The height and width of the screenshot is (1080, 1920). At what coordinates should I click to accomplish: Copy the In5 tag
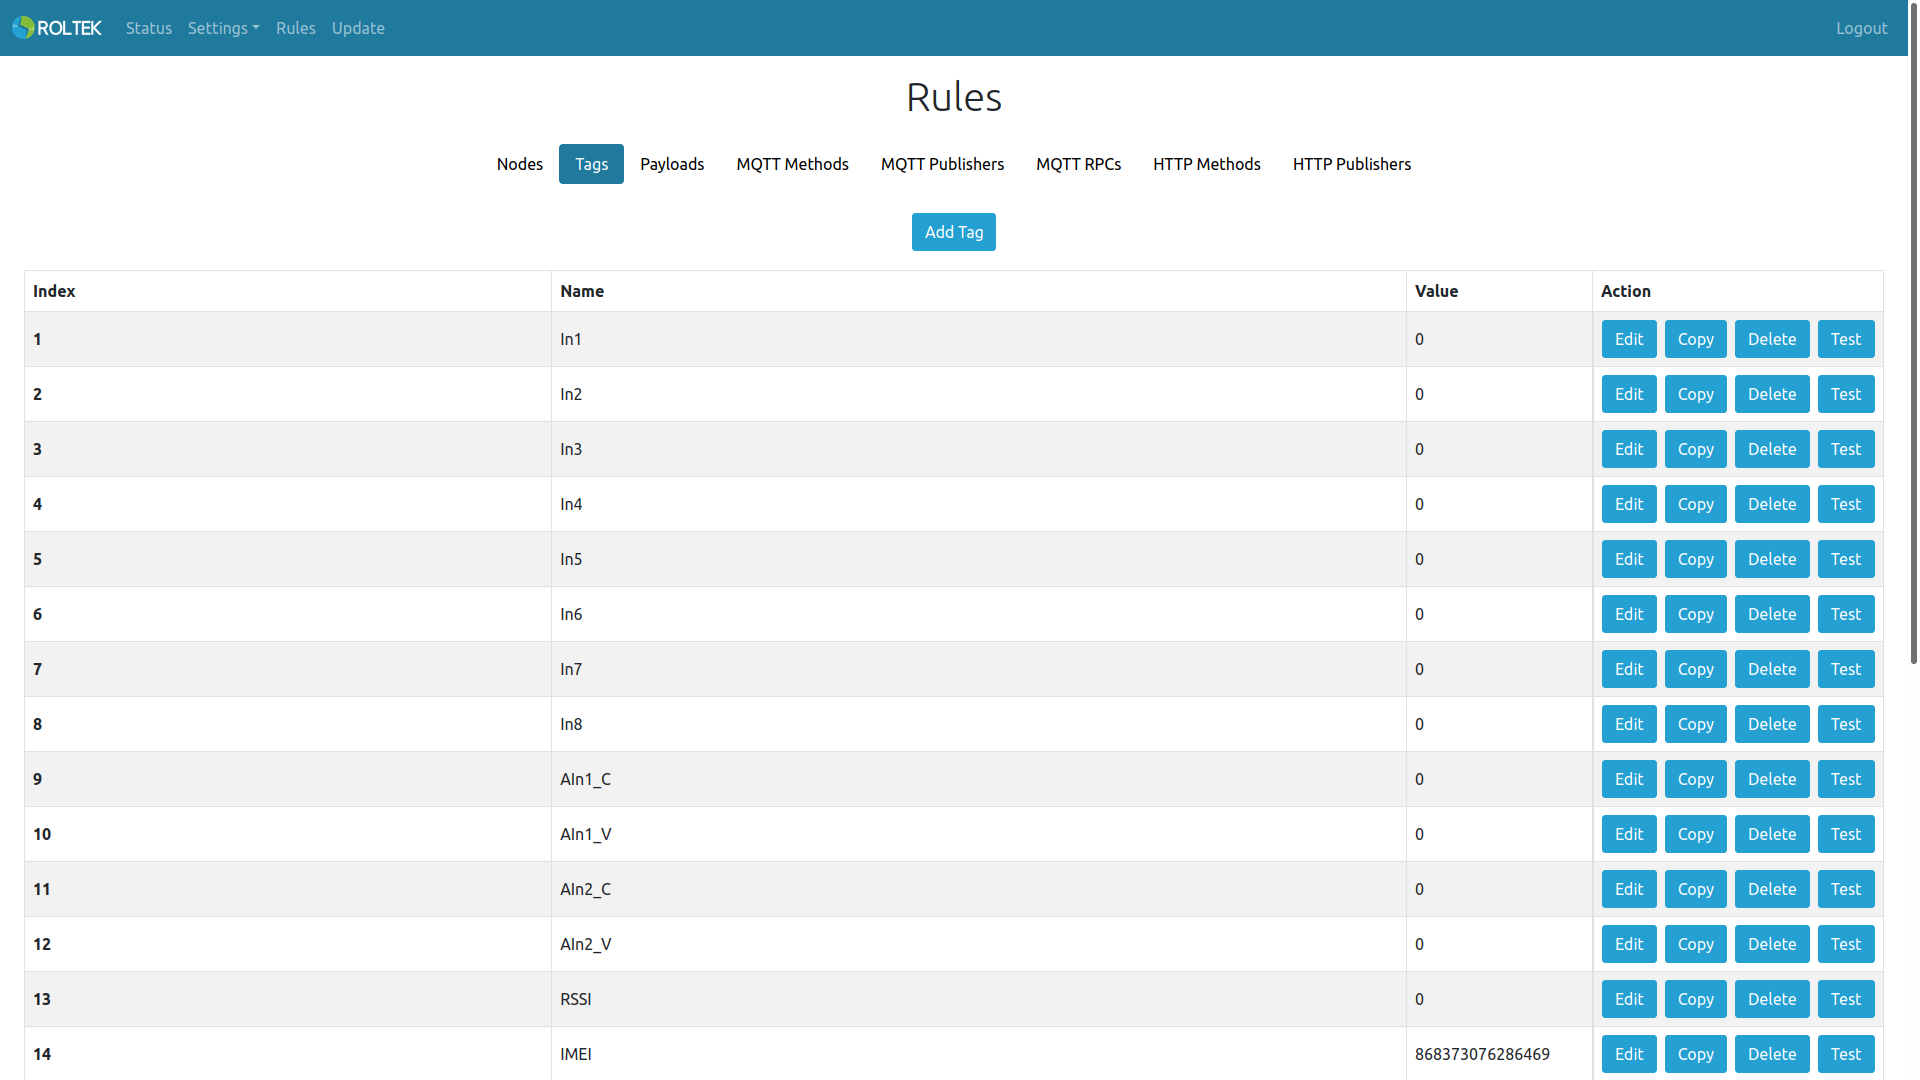point(1695,559)
